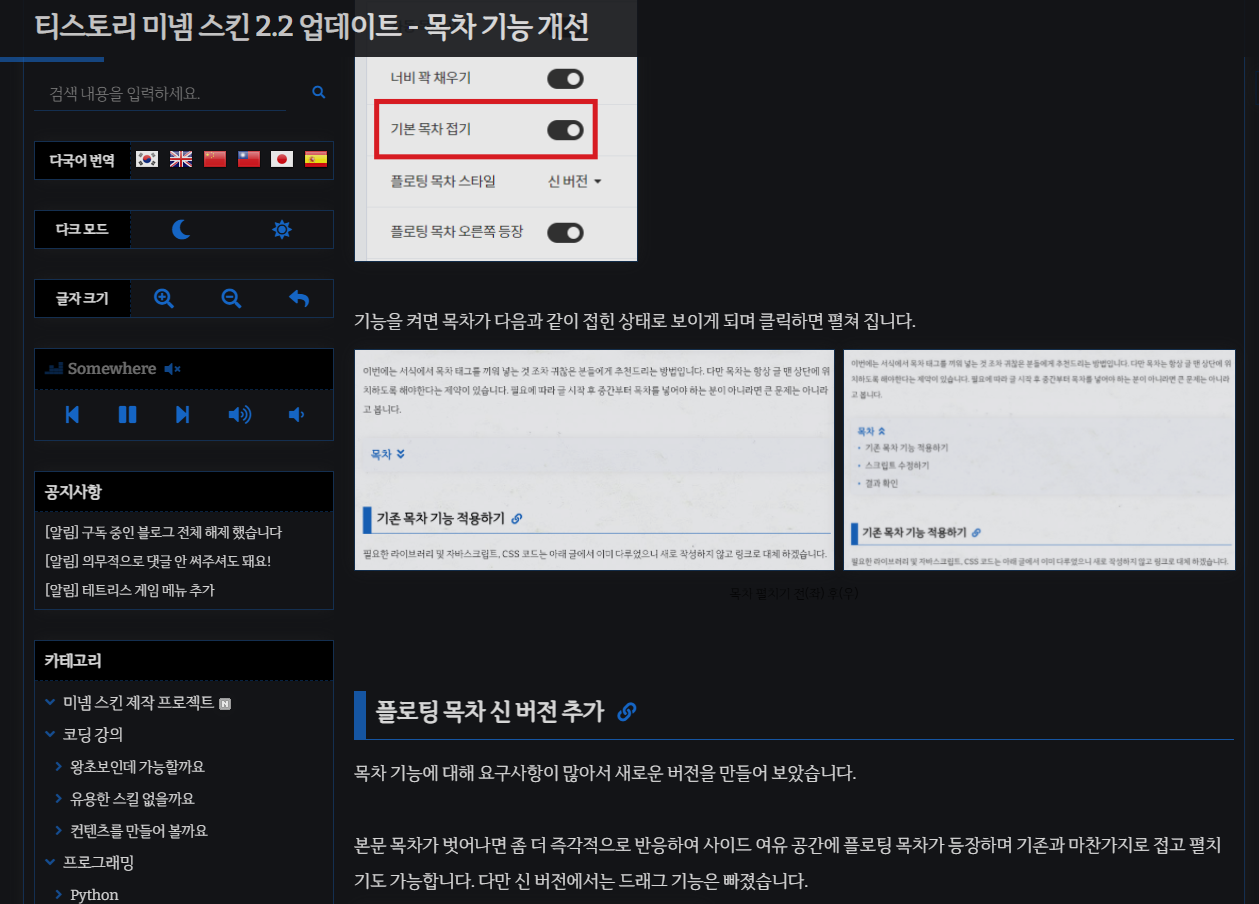This screenshot has width=1259, height=904.
Task: Open notice 의무적으로 댓글 안 써주셔도 돼요
Action: point(158,561)
